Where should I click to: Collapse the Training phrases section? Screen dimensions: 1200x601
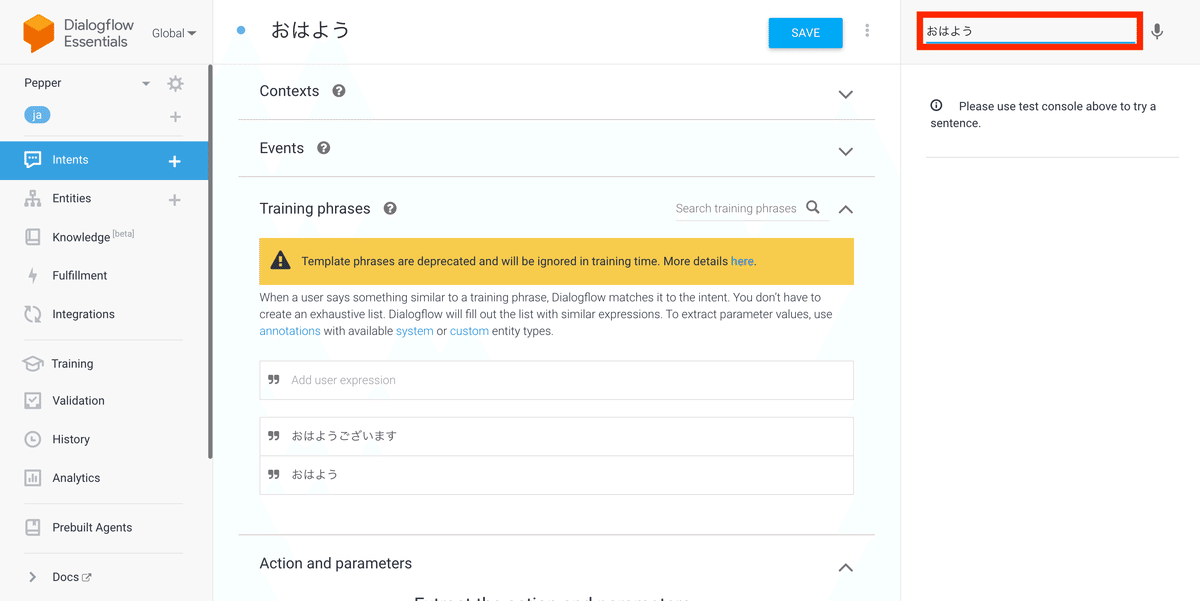[845, 209]
